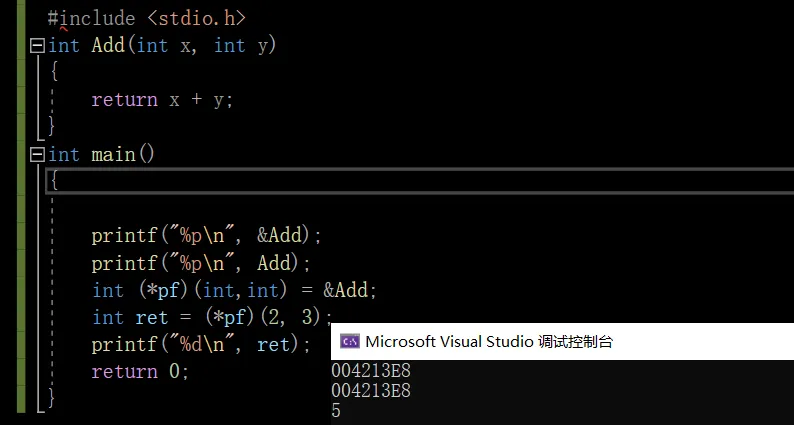Click the second 004213E8 console output line
Image resolution: width=794 pixels, height=425 pixels.
[x=370, y=390]
